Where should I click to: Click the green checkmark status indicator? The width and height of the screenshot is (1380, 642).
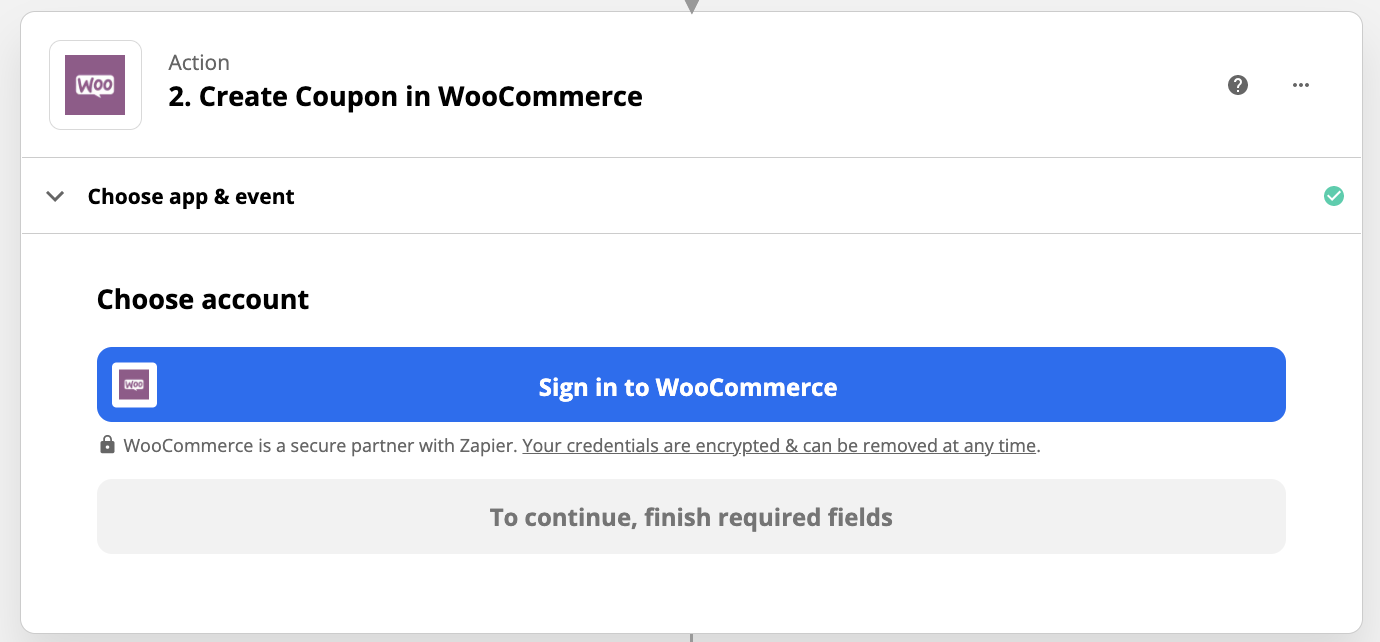point(1334,196)
